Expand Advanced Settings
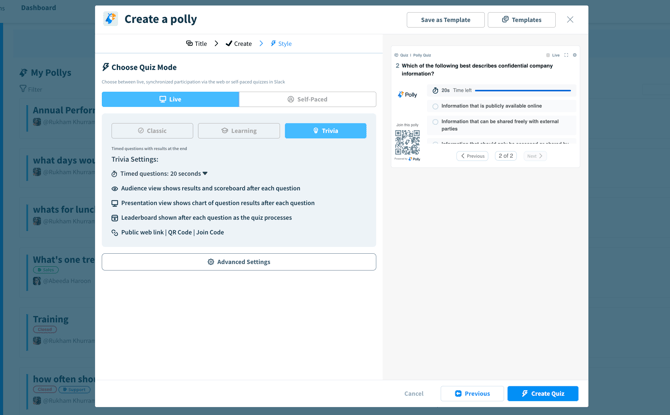 tap(238, 262)
